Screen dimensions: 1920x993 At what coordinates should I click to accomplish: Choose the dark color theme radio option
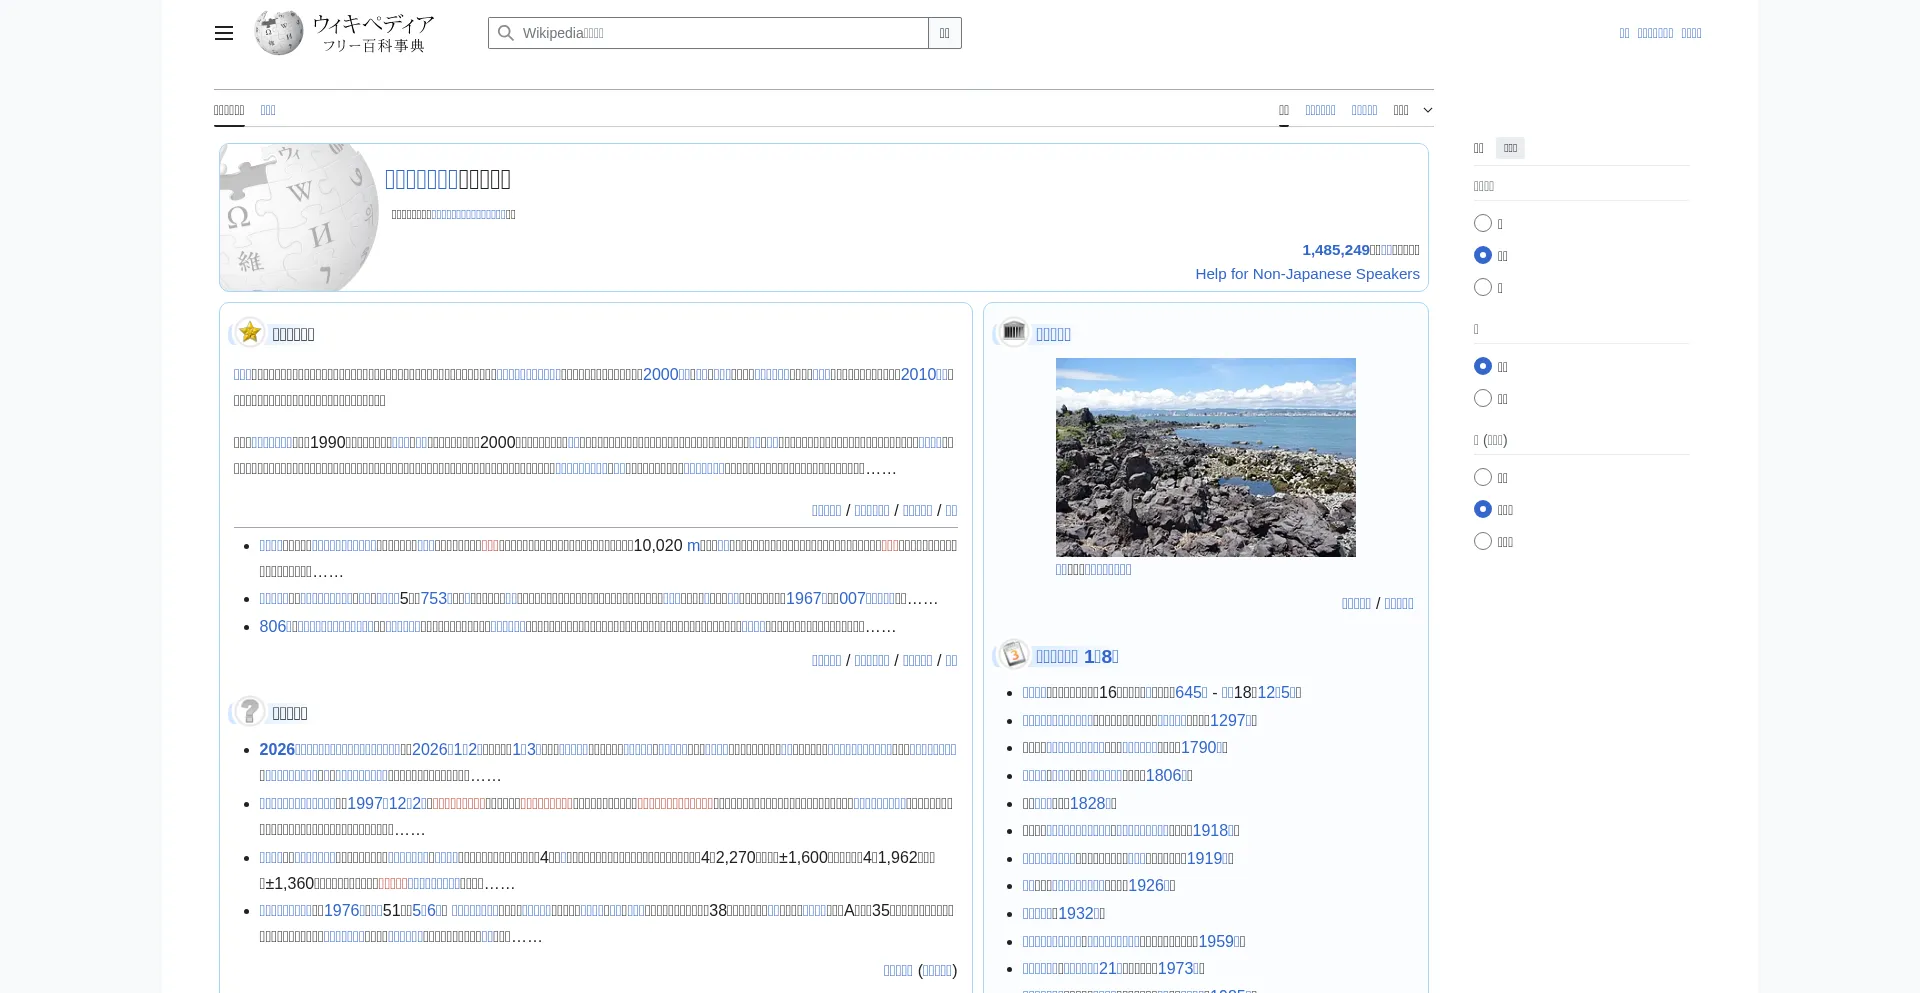tap(1483, 542)
